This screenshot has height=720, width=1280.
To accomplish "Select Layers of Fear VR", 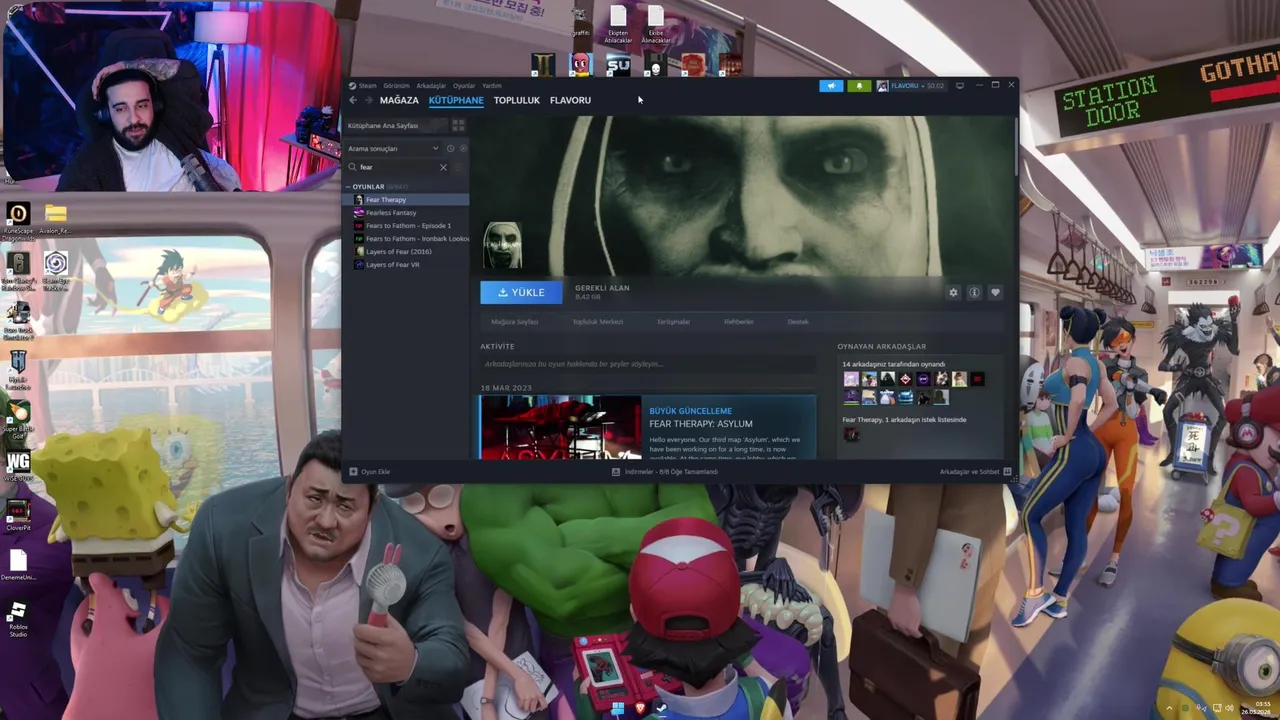I will pos(406,265).
